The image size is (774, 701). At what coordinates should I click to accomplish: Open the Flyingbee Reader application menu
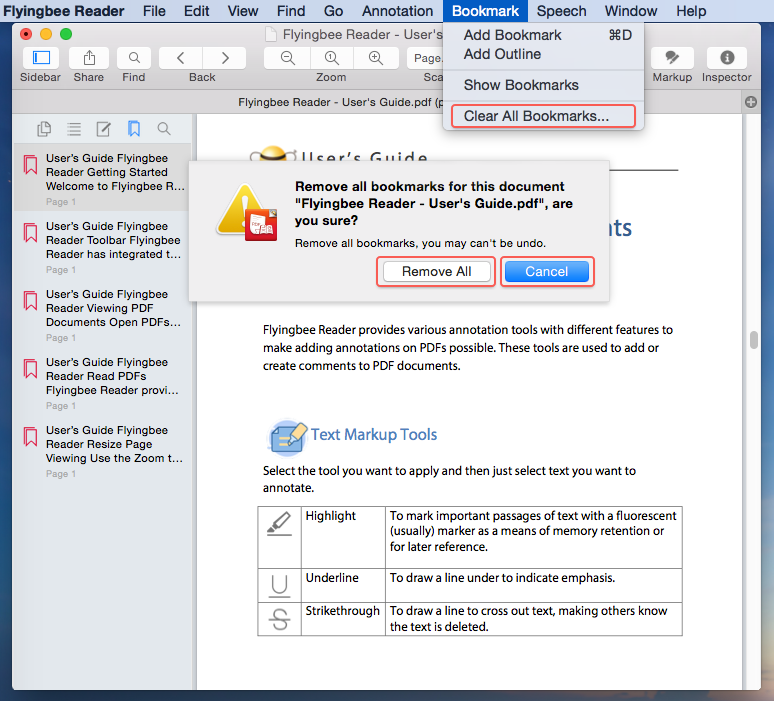[x=64, y=11]
